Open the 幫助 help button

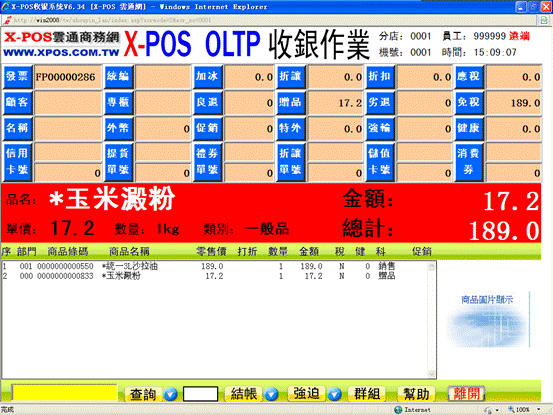click(417, 393)
